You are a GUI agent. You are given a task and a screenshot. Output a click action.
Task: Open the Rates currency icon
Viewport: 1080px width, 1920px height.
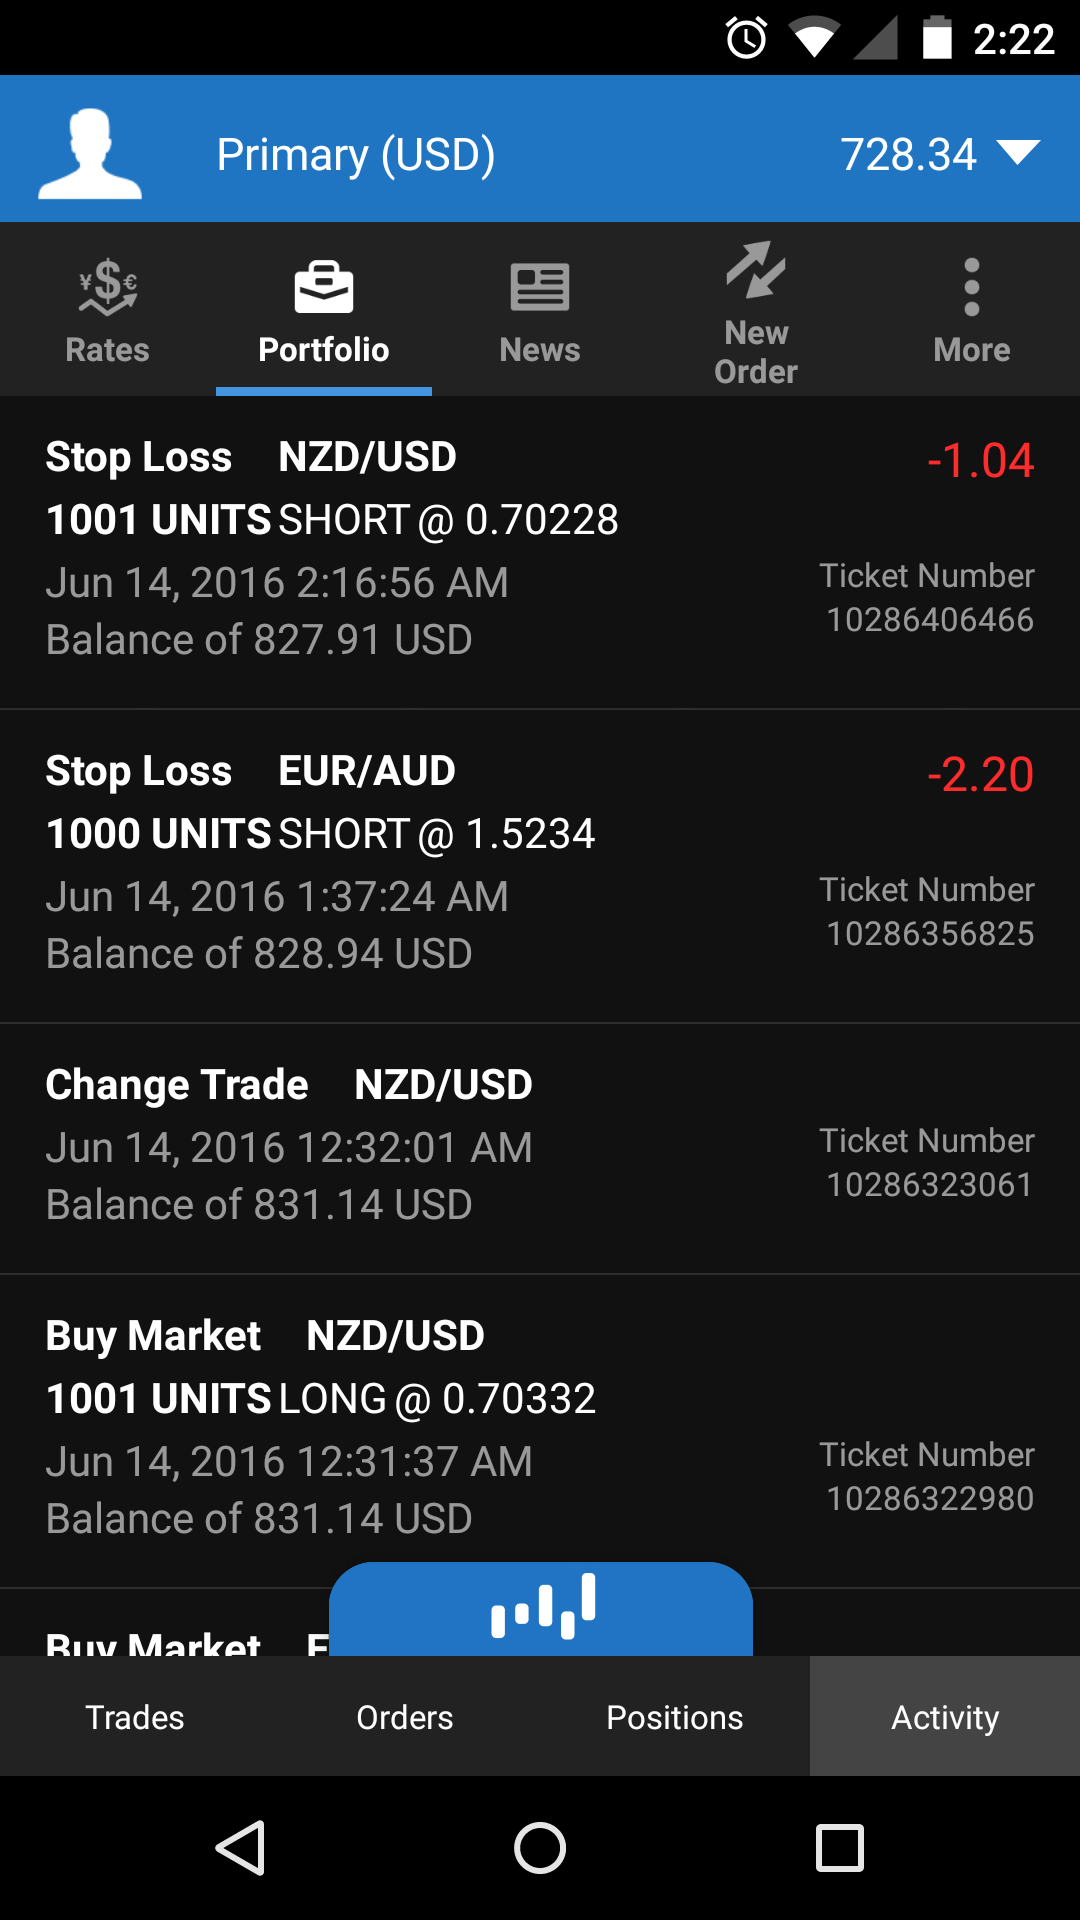[108, 288]
